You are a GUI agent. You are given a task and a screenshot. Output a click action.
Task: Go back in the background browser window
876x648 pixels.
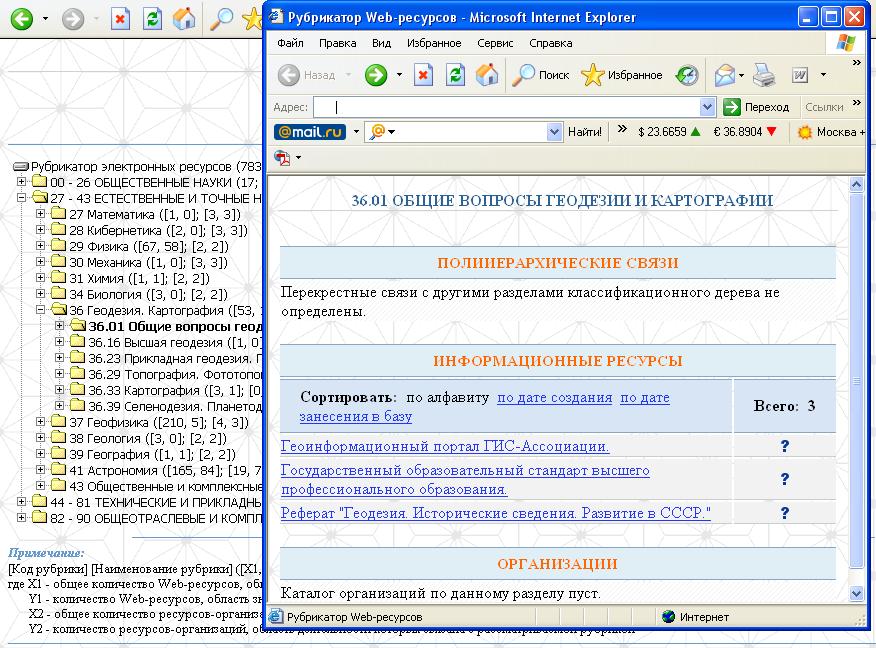(22, 19)
